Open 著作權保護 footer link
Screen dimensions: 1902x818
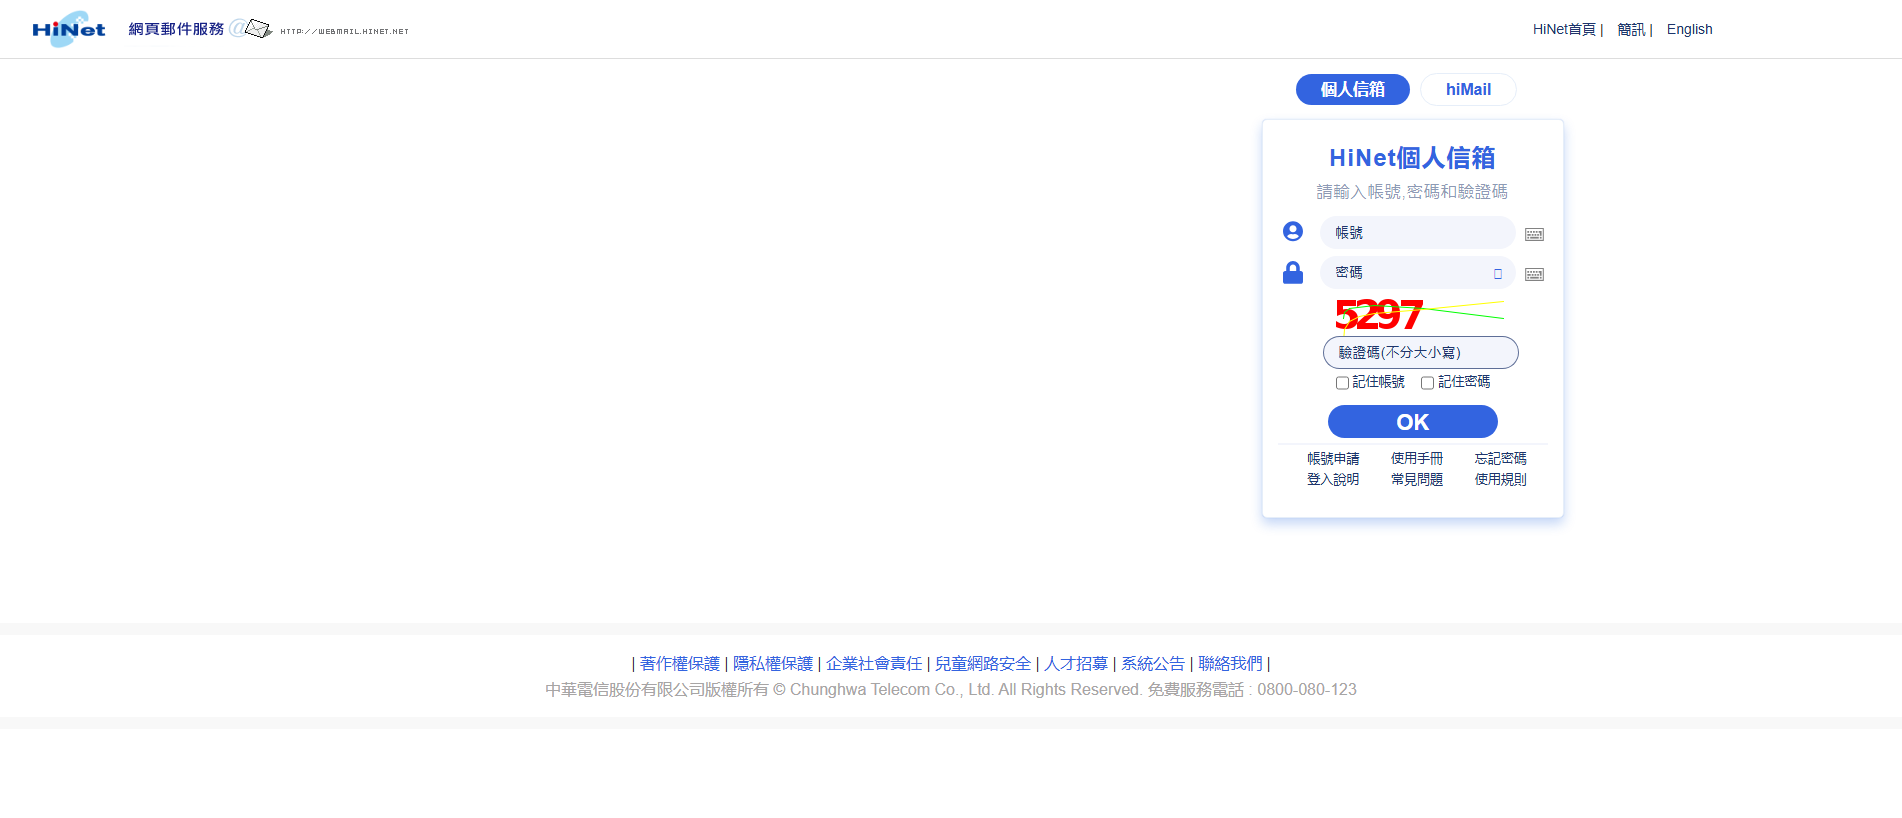point(679,663)
